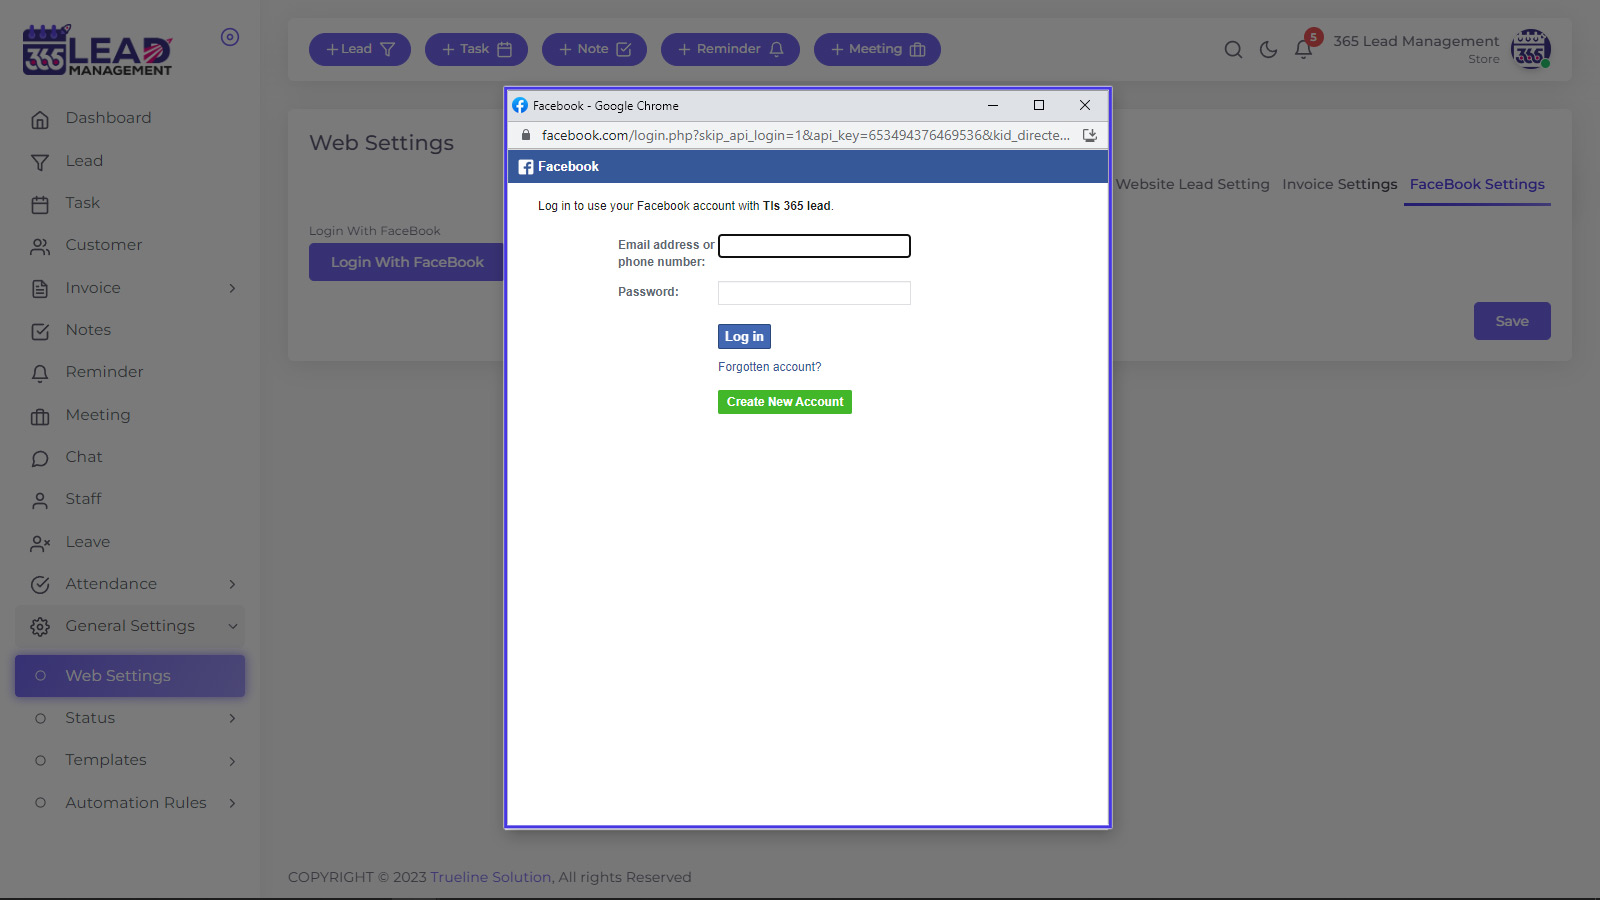Image resolution: width=1600 pixels, height=900 pixels.
Task: Click Create New Account in Facebook popup
Action: pos(785,402)
